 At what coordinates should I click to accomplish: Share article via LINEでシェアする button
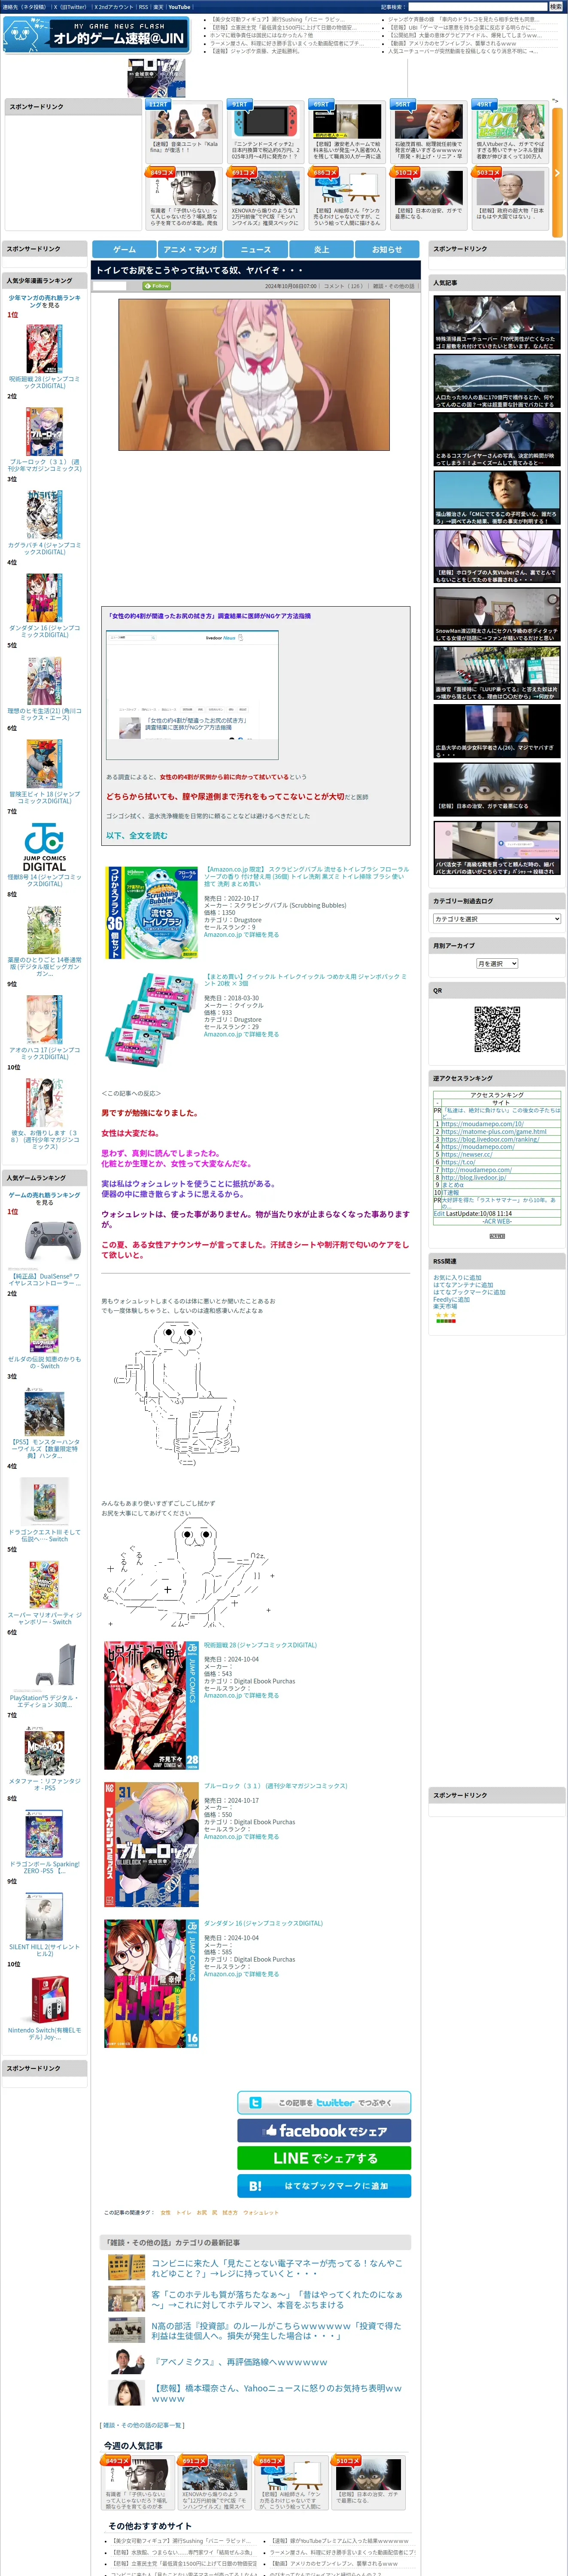[x=324, y=2158]
